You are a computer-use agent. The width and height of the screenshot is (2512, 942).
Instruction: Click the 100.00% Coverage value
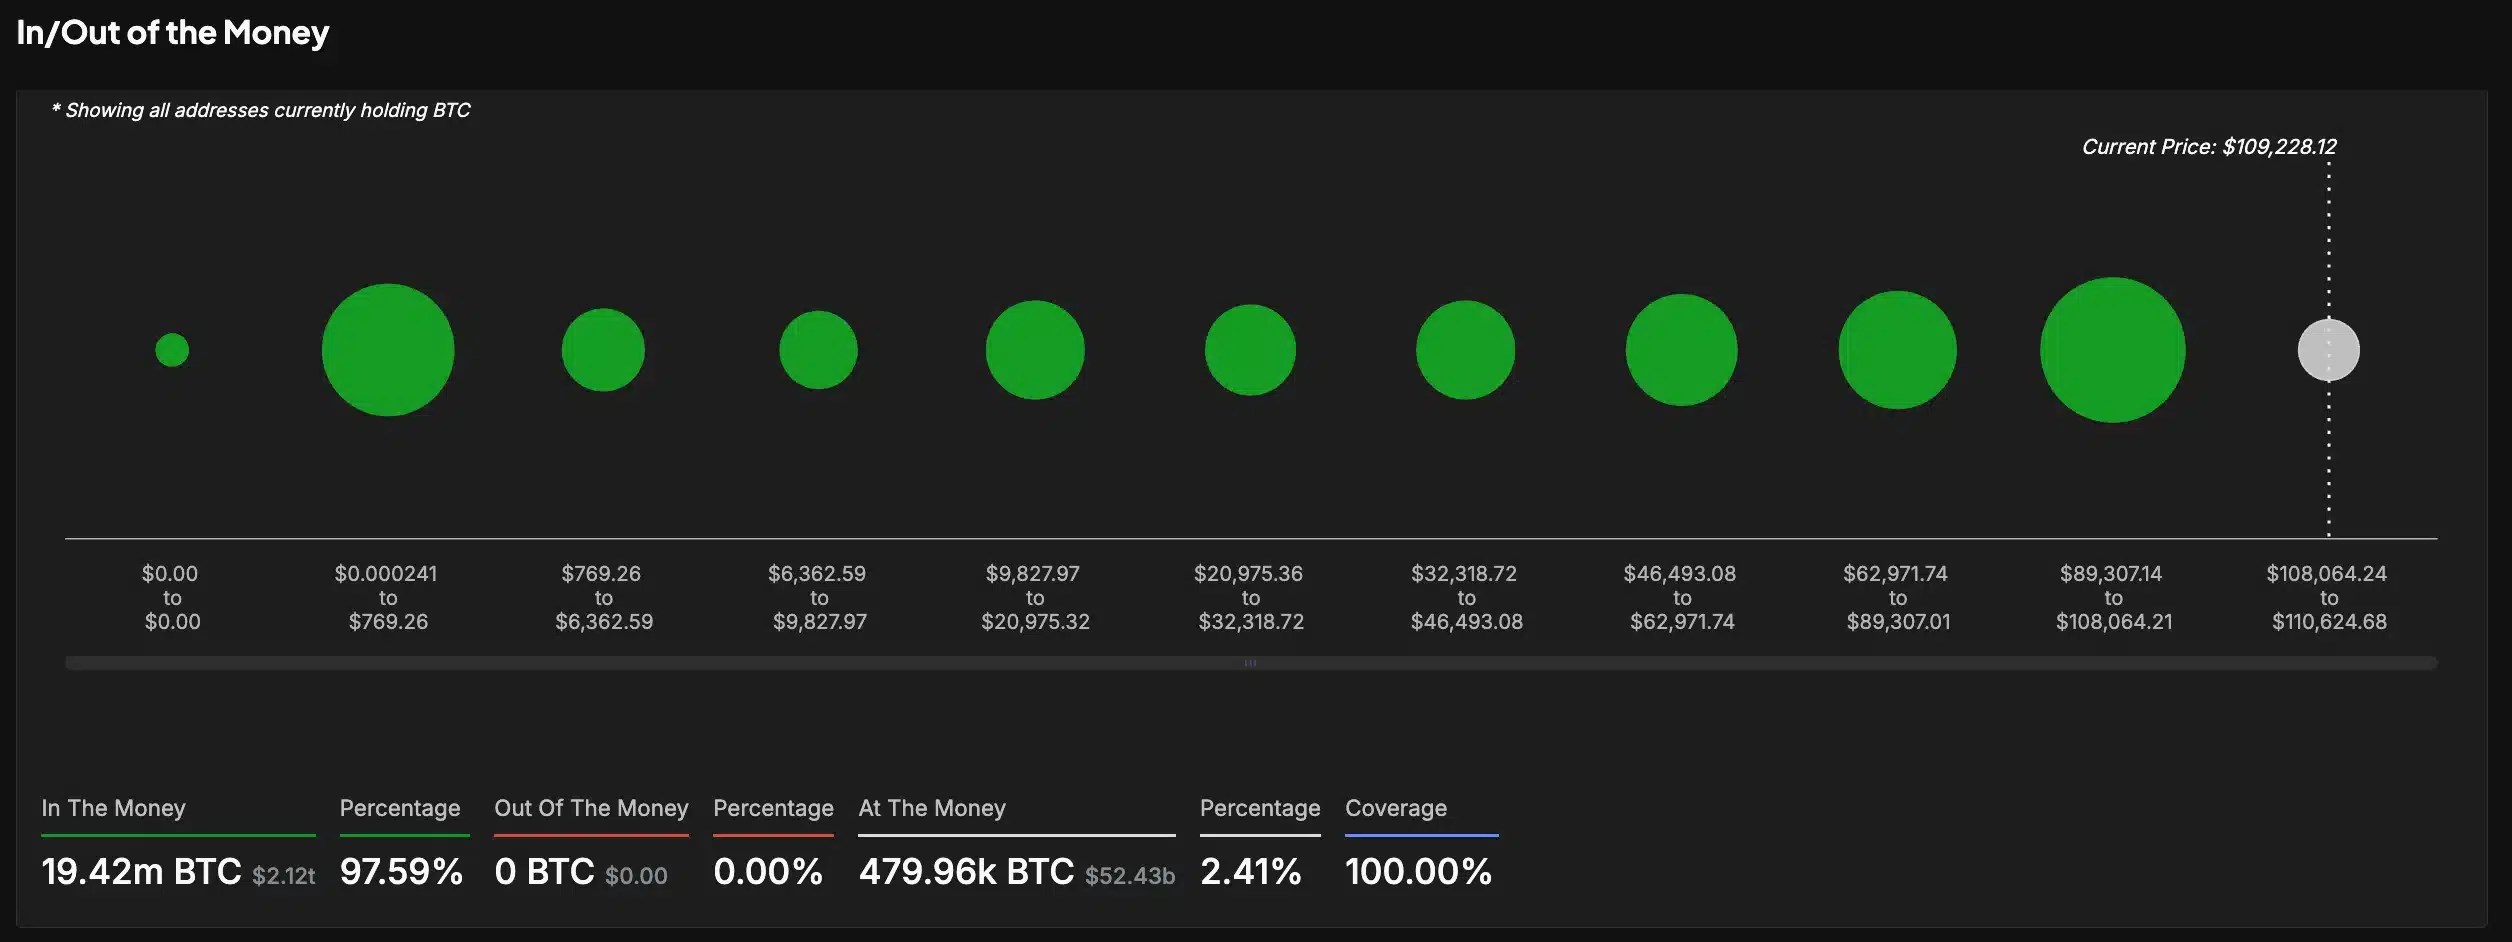(x=1419, y=871)
